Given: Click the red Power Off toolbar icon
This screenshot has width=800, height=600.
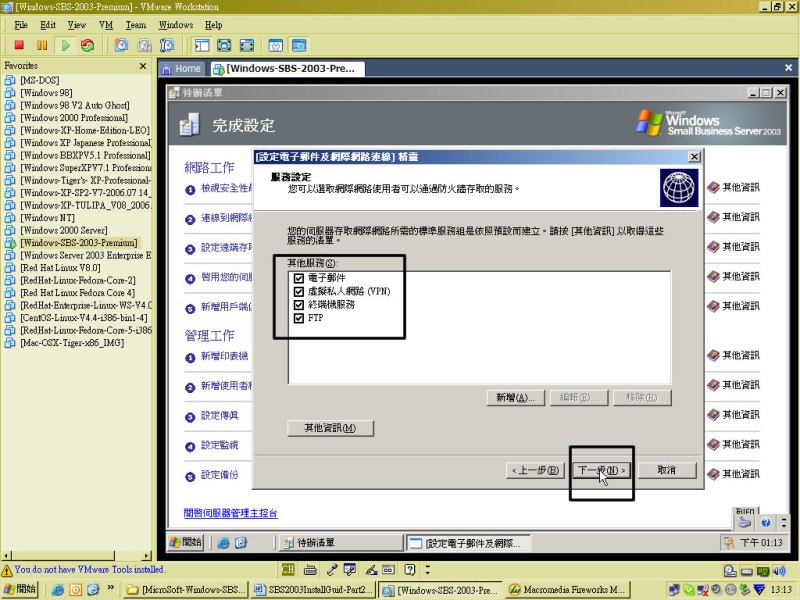Looking at the screenshot, I should pyautogui.click(x=19, y=45).
